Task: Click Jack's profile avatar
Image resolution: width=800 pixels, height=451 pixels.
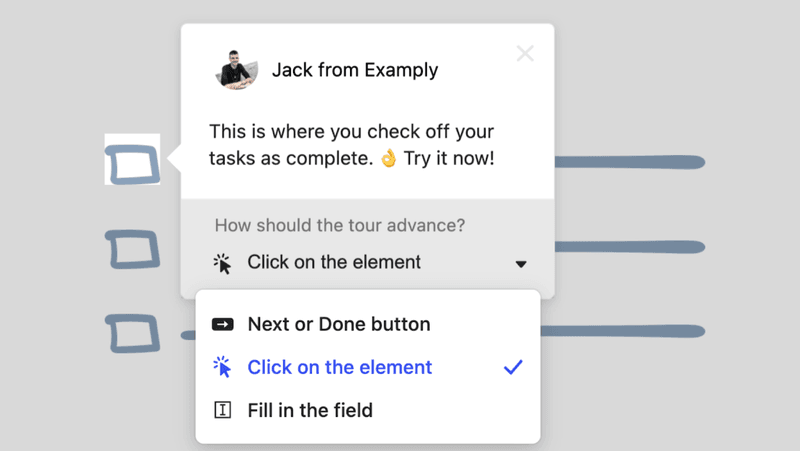Action: pyautogui.click(x=236, y=70)
